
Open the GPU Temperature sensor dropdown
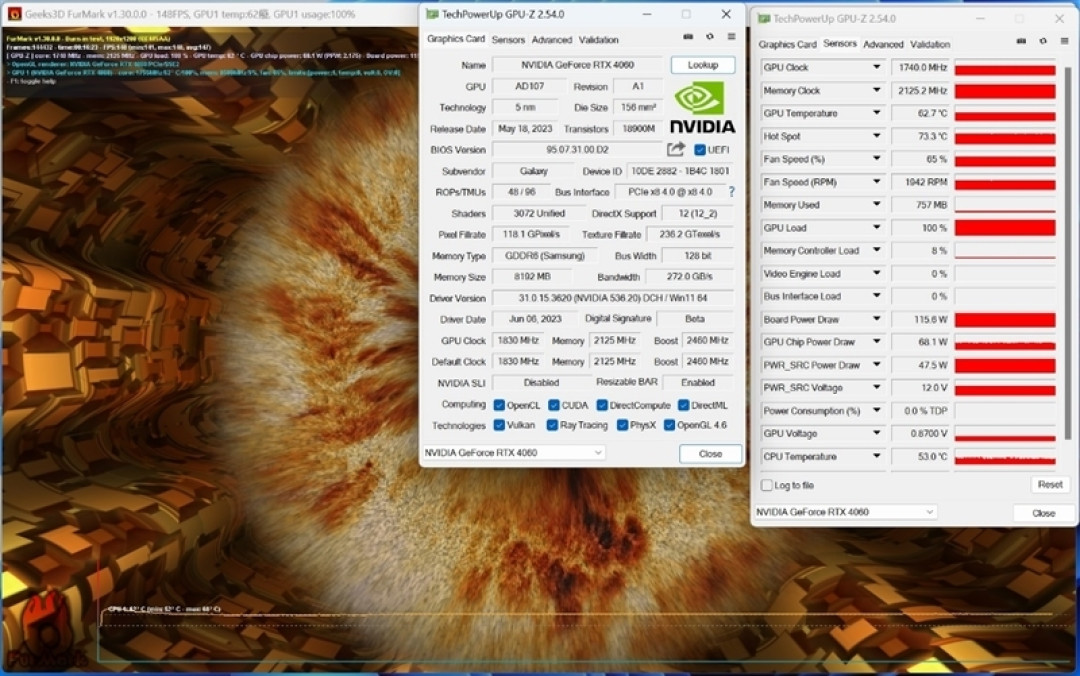[876, 113]
